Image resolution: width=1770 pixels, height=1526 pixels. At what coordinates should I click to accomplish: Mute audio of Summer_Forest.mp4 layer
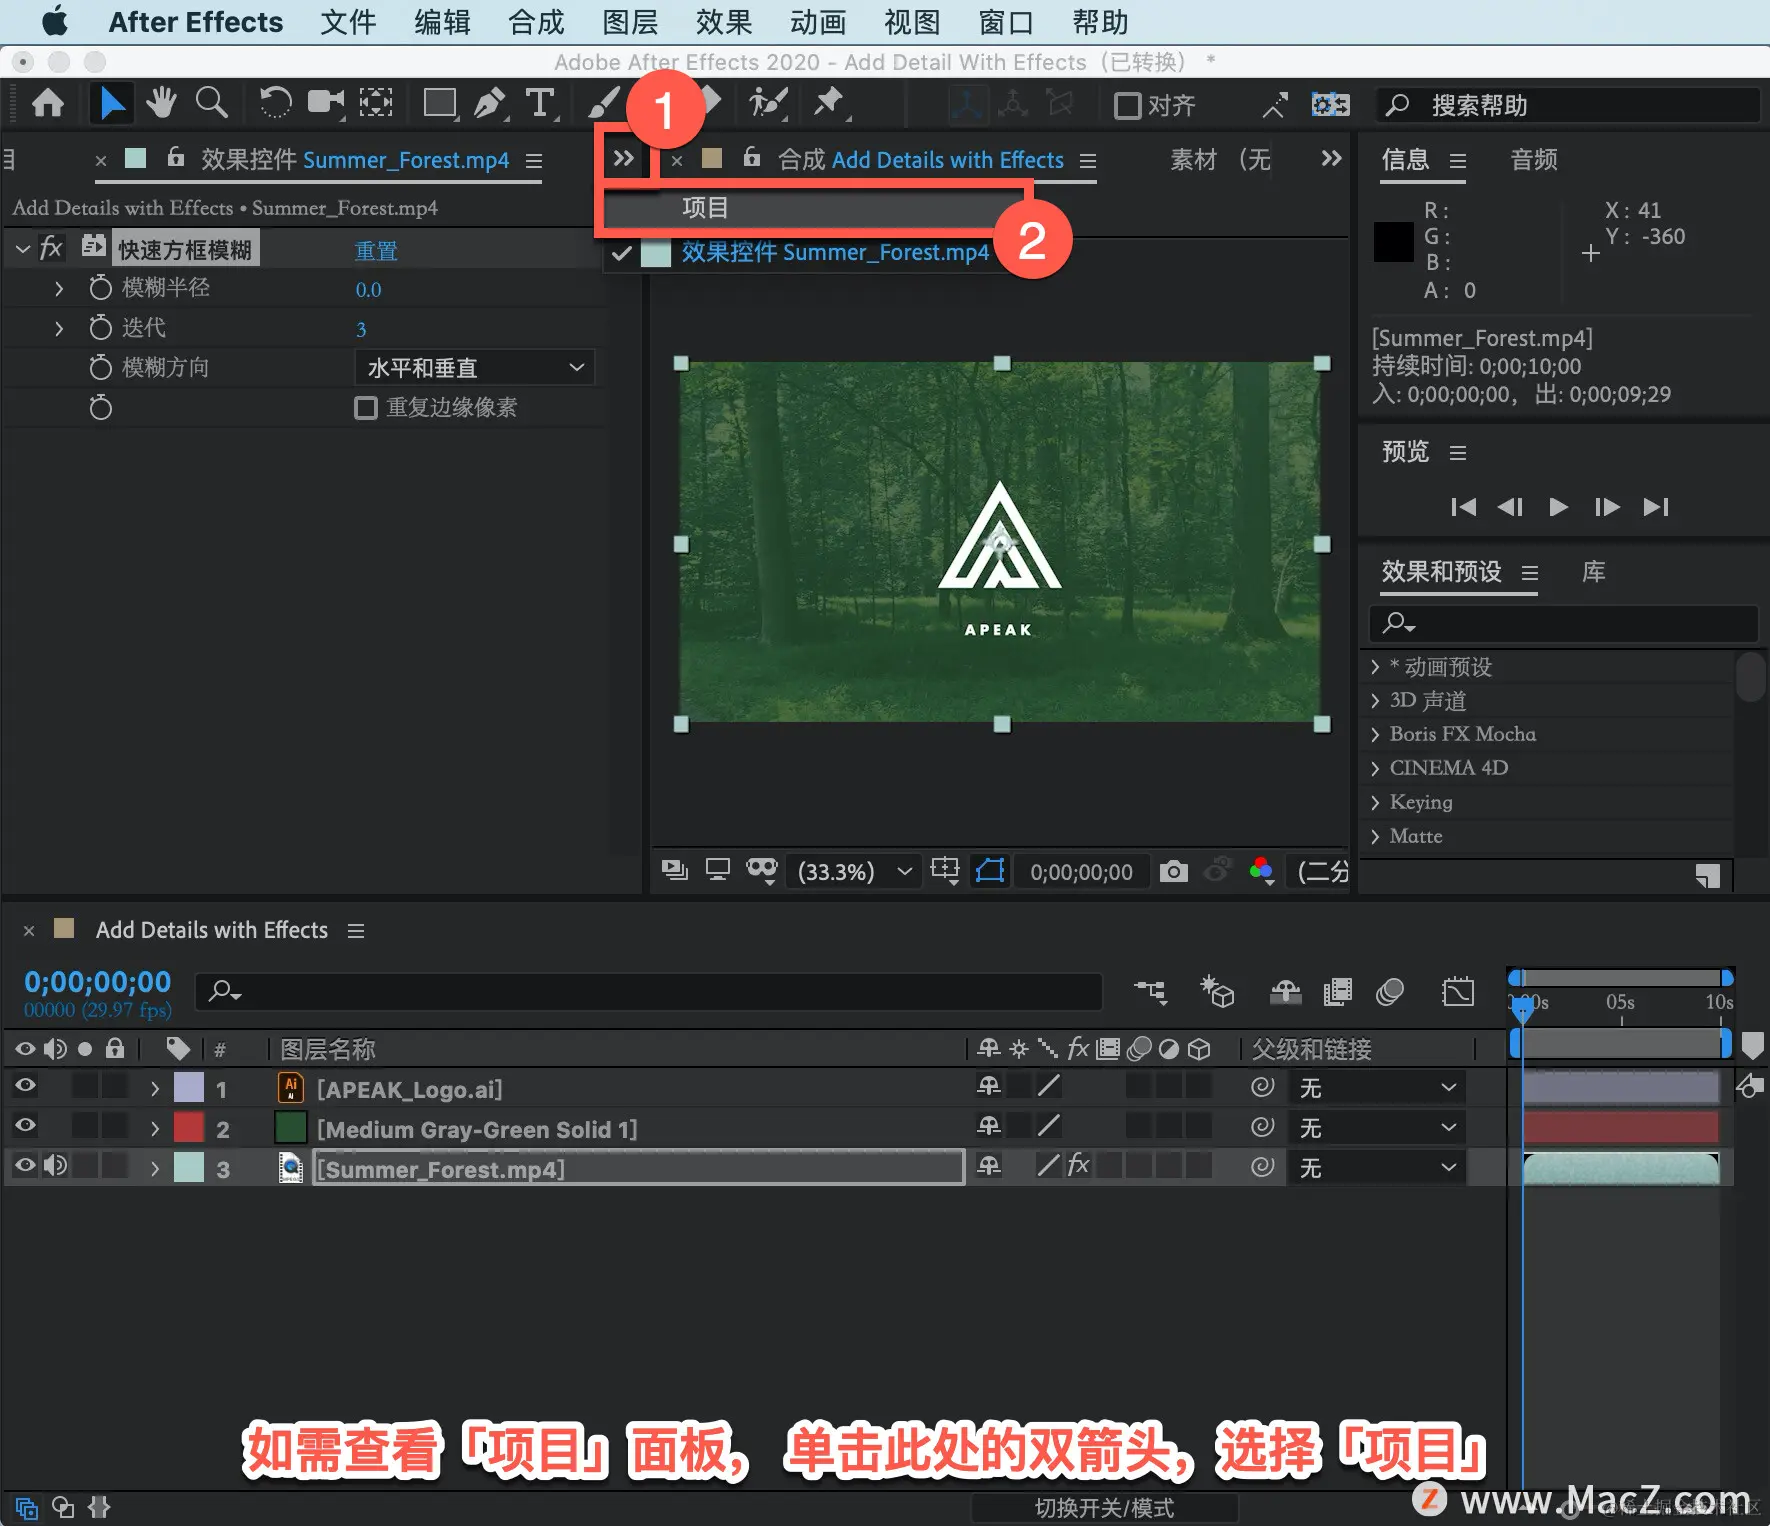(55, 1167)
